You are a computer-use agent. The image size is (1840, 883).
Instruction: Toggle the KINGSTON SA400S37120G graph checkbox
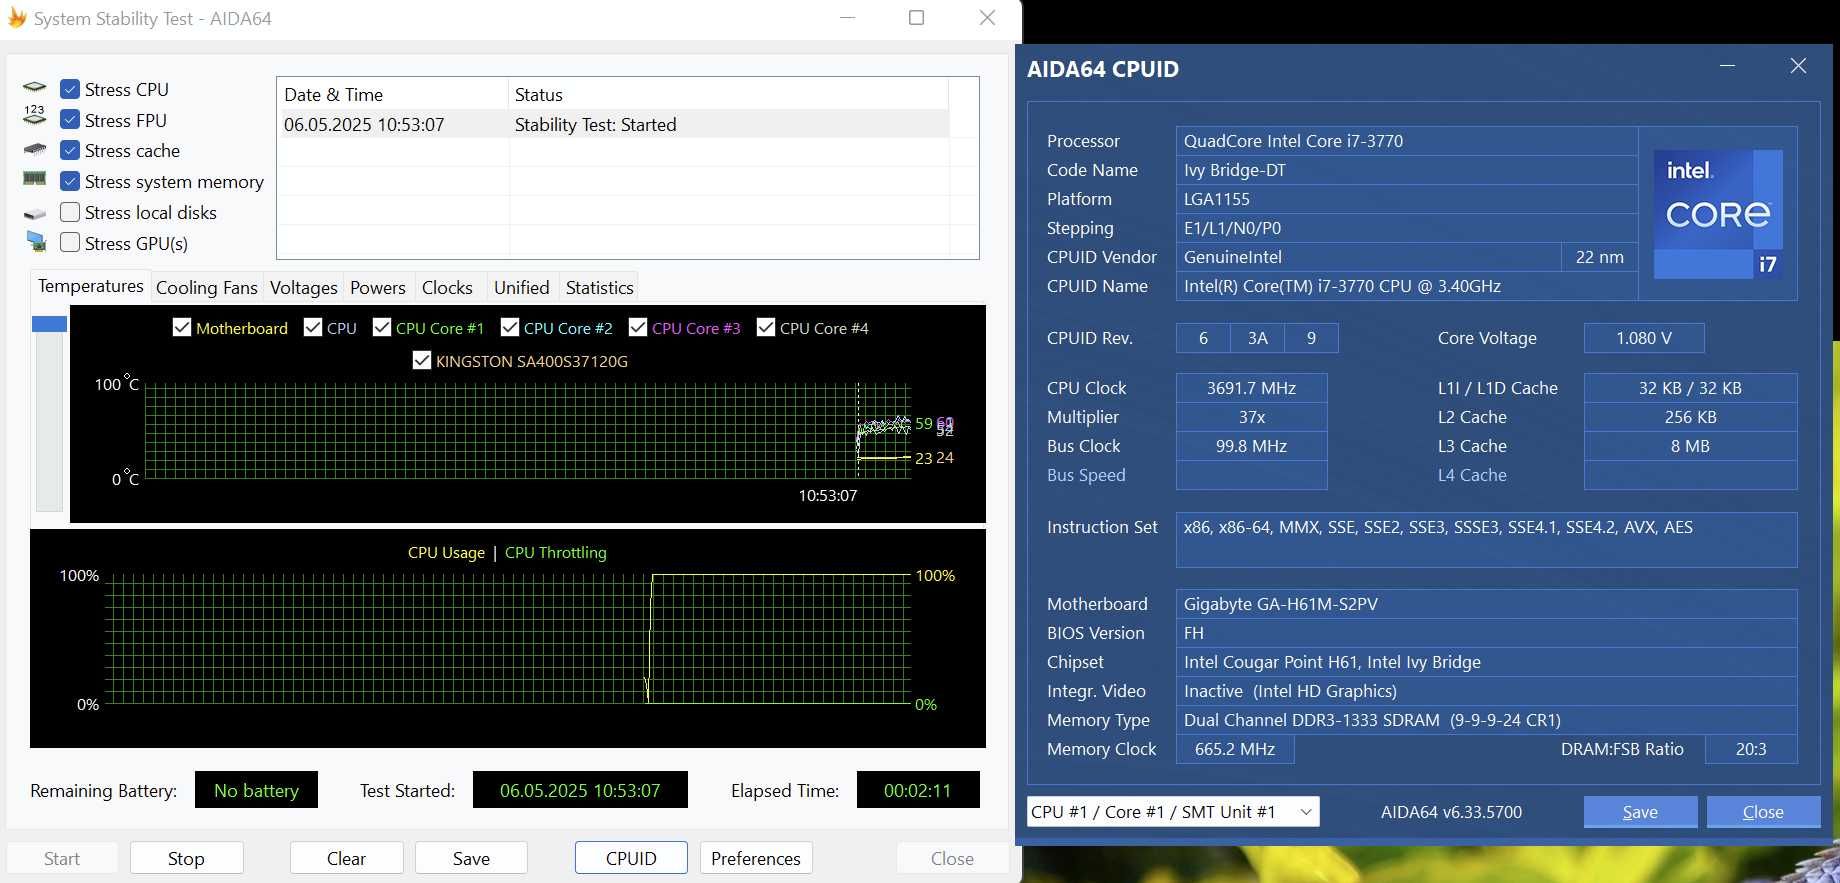(422, 360)
